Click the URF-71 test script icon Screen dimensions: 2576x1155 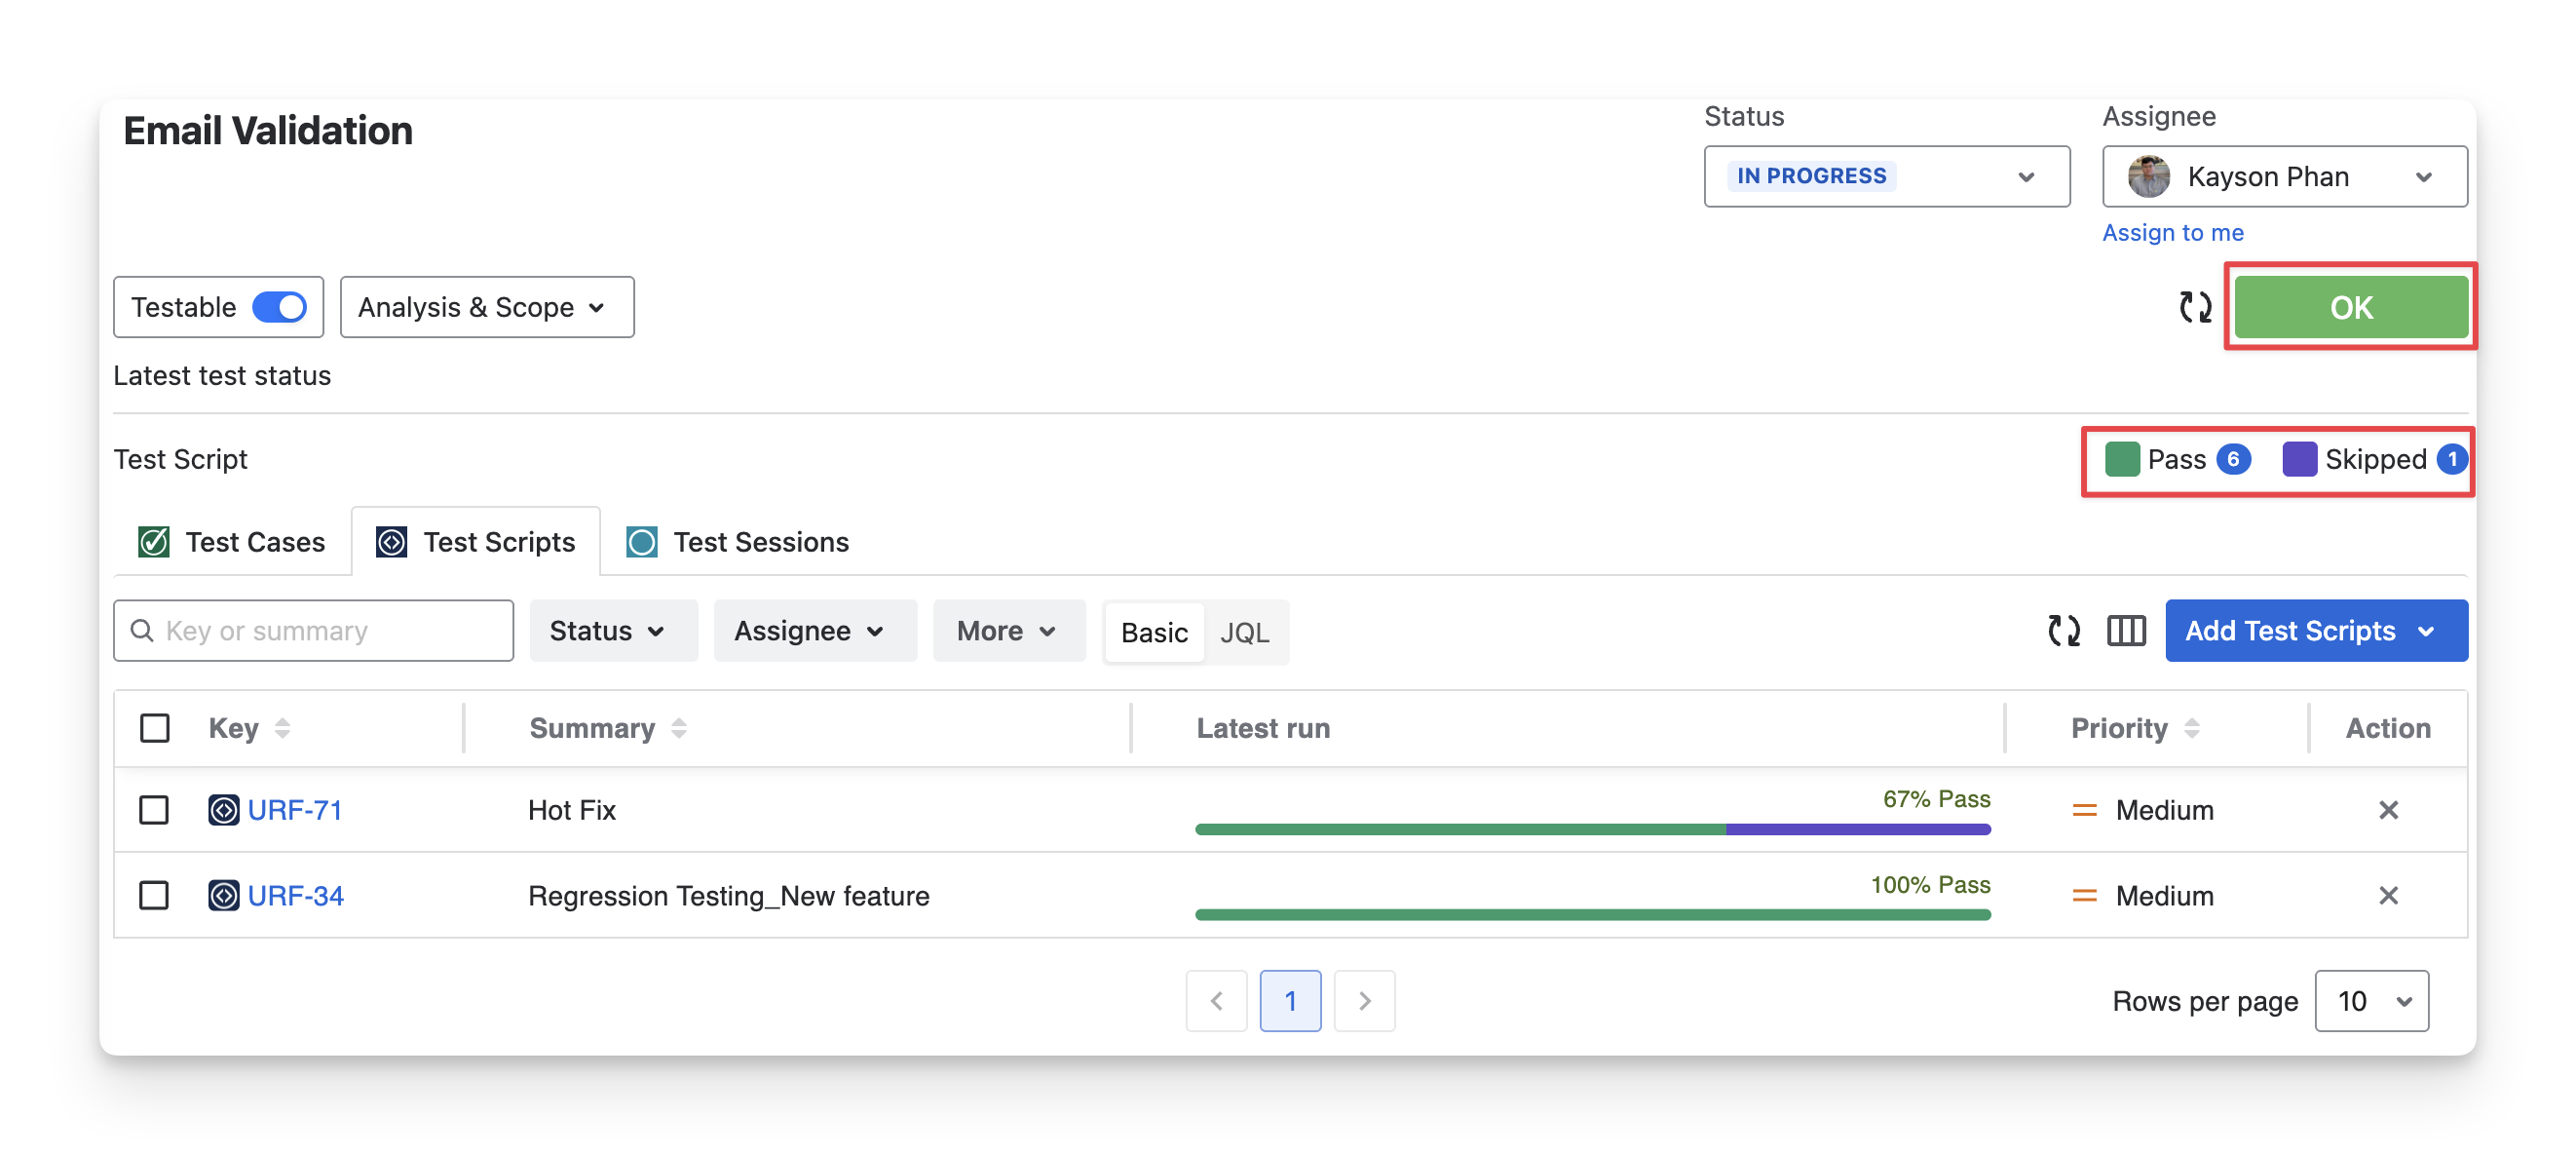pyautogui.click(x=223, y=809)
